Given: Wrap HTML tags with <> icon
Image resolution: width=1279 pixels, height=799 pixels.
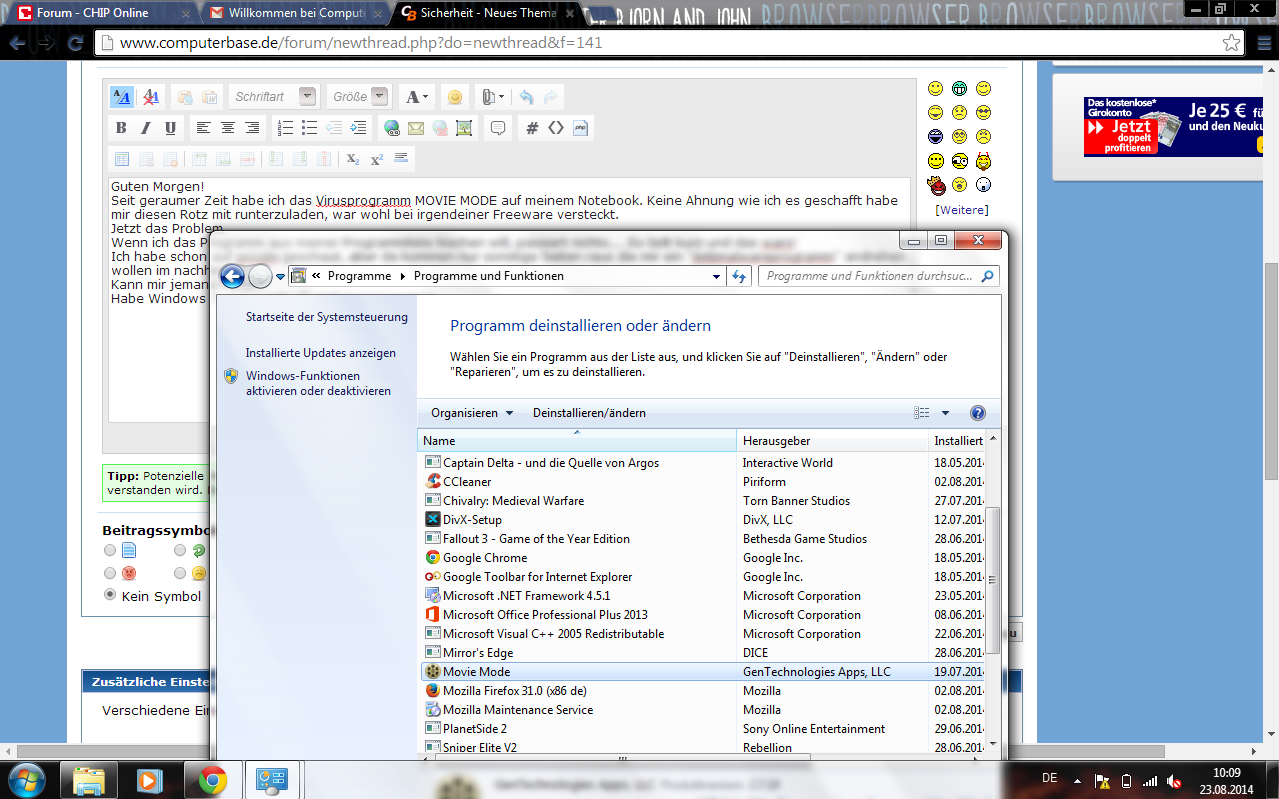Looking at the screenshot, I should point(556,128).
